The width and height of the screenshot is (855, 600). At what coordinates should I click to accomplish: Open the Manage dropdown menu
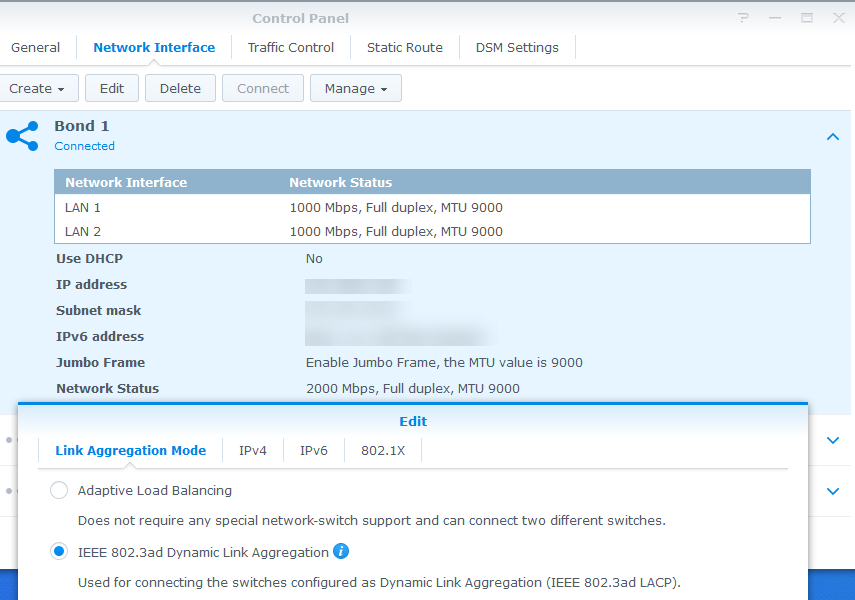coord(355,88)
